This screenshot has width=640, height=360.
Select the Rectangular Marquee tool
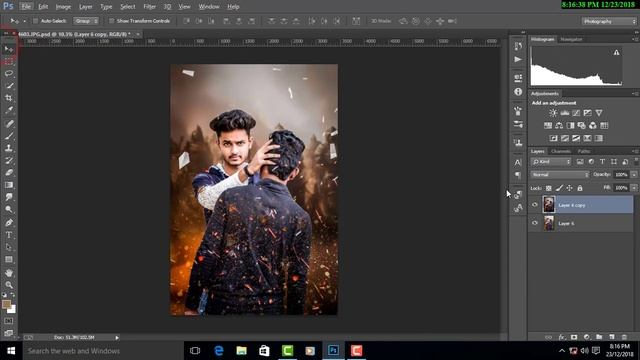coord(9,62)
